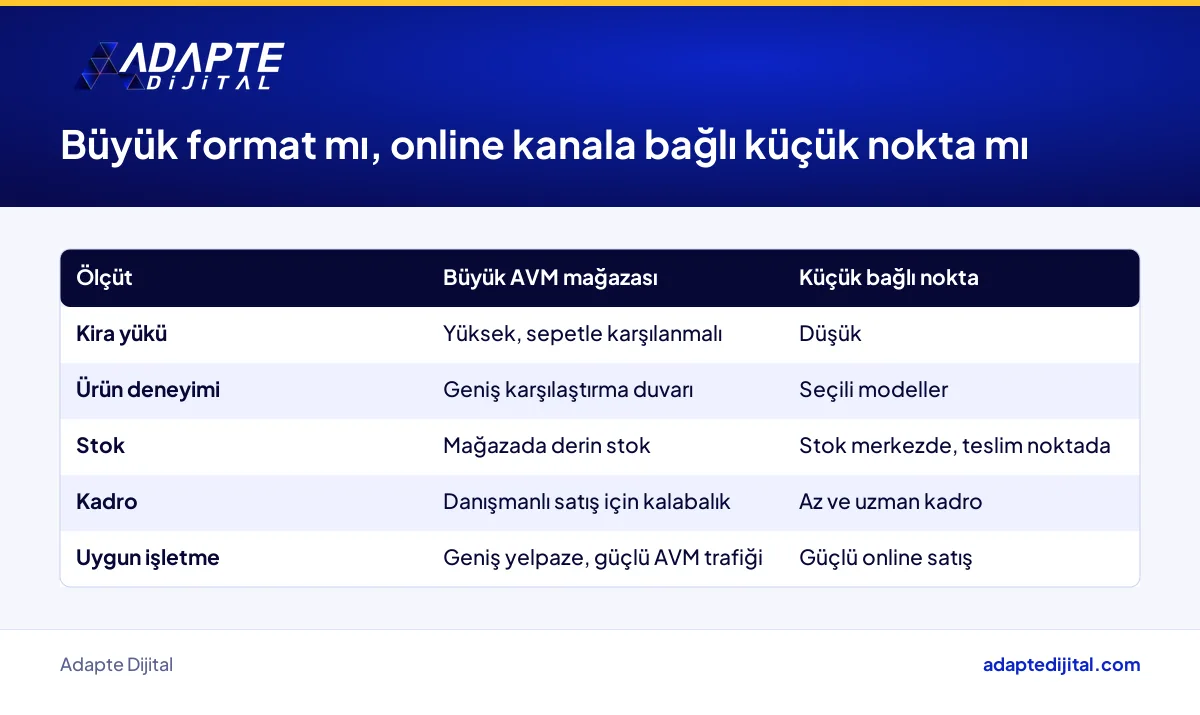Select the heading 'Büyük format mı, online kanala bağlı küçük nokta mı'
This screenshot has width=1200, height=715.
(544, 146)
